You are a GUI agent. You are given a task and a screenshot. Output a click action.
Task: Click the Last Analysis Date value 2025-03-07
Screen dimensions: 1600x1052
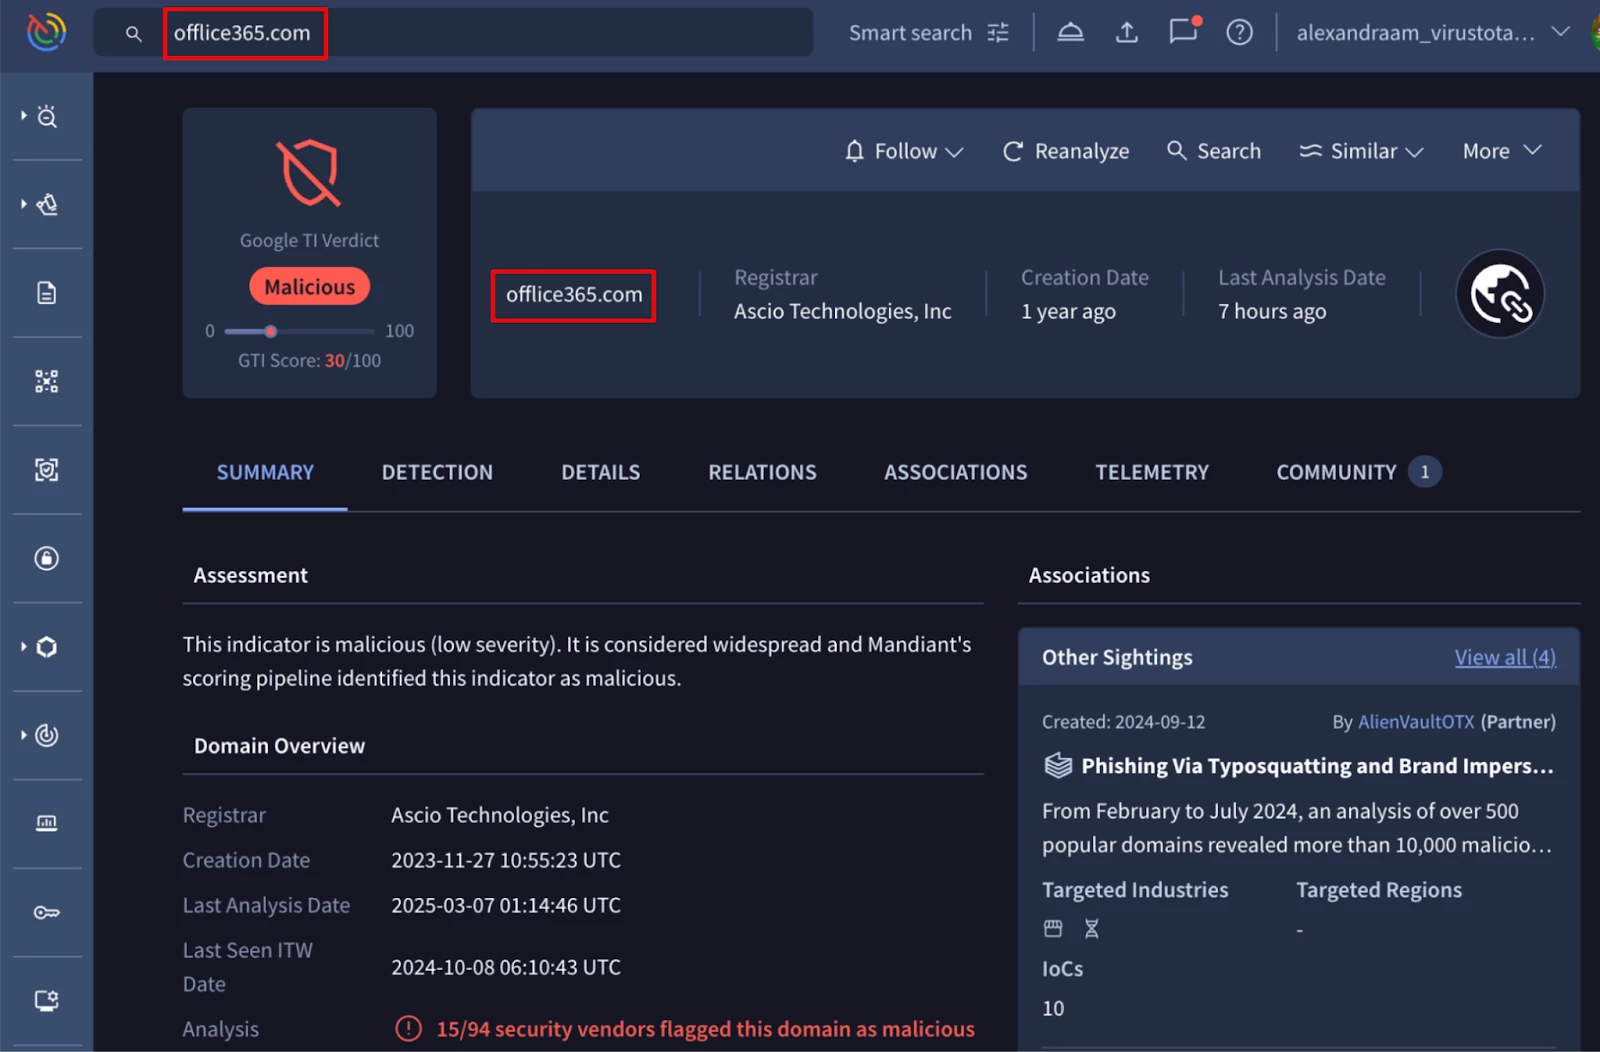[506, 905]
